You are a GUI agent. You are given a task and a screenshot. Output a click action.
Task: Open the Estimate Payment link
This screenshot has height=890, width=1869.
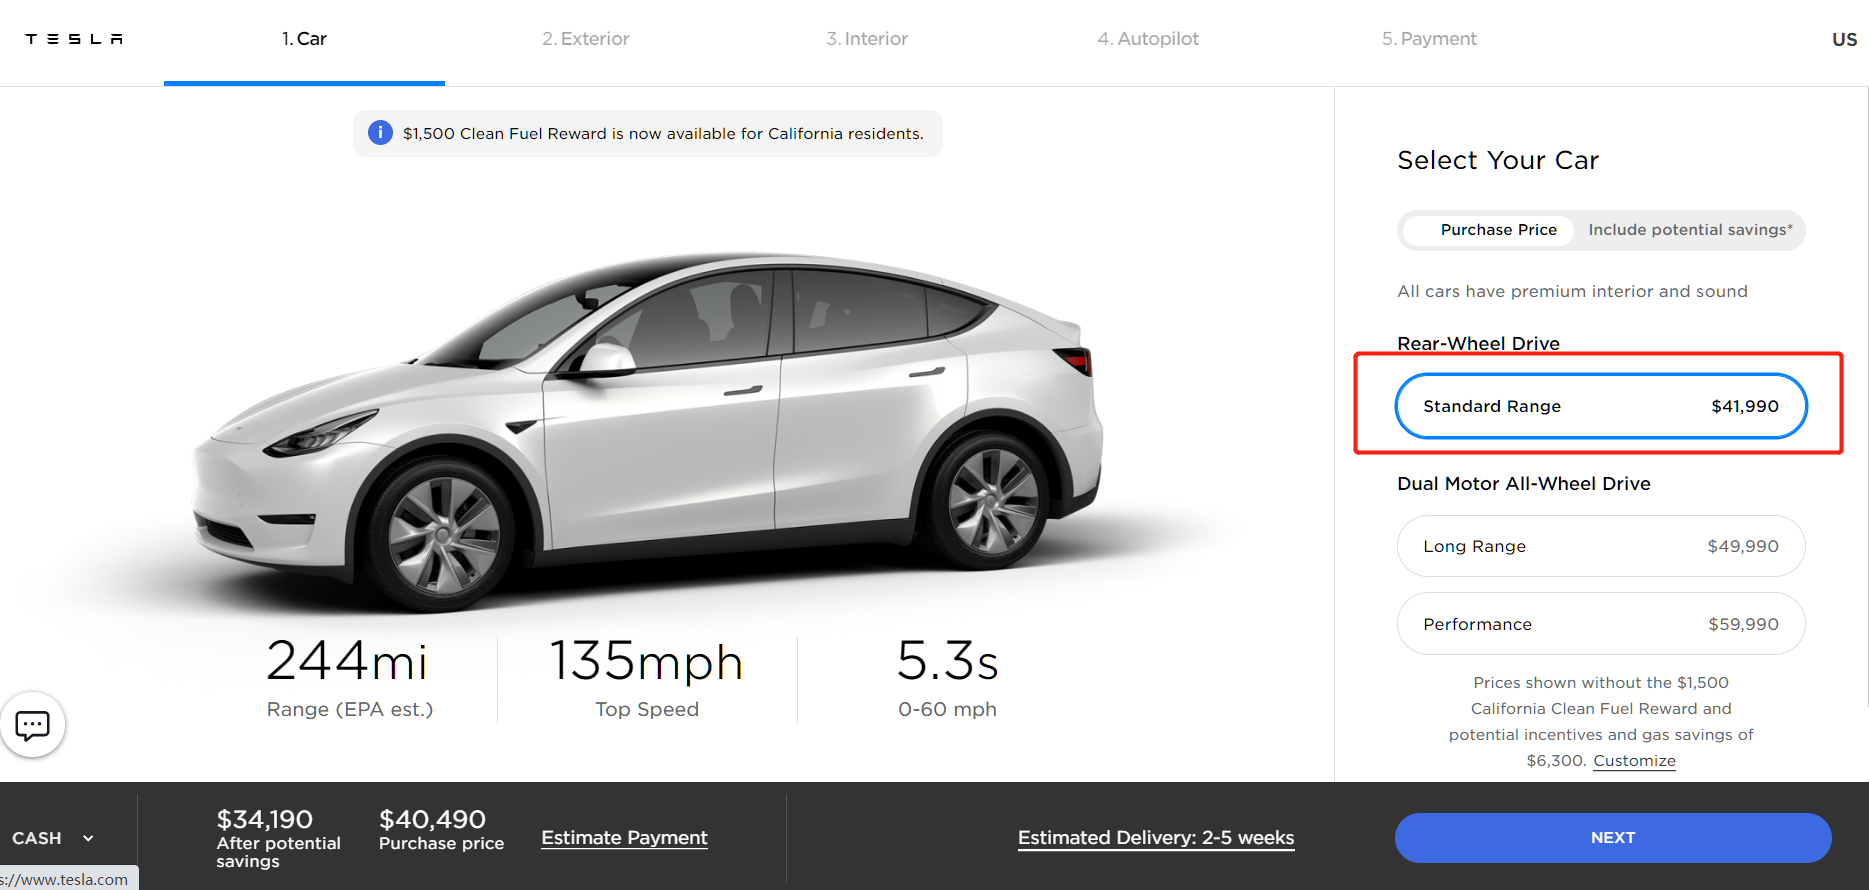(x=624, y=838)
